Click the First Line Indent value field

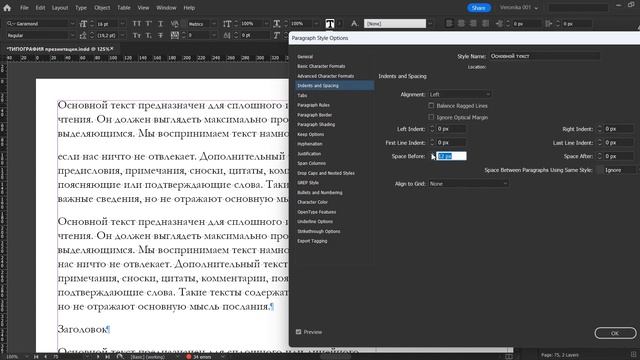(451, 142)
